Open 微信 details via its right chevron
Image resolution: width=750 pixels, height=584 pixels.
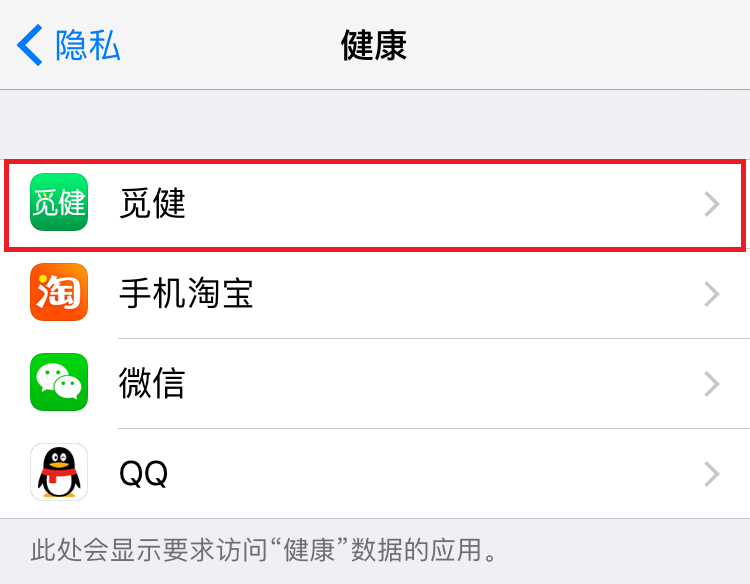711,384
